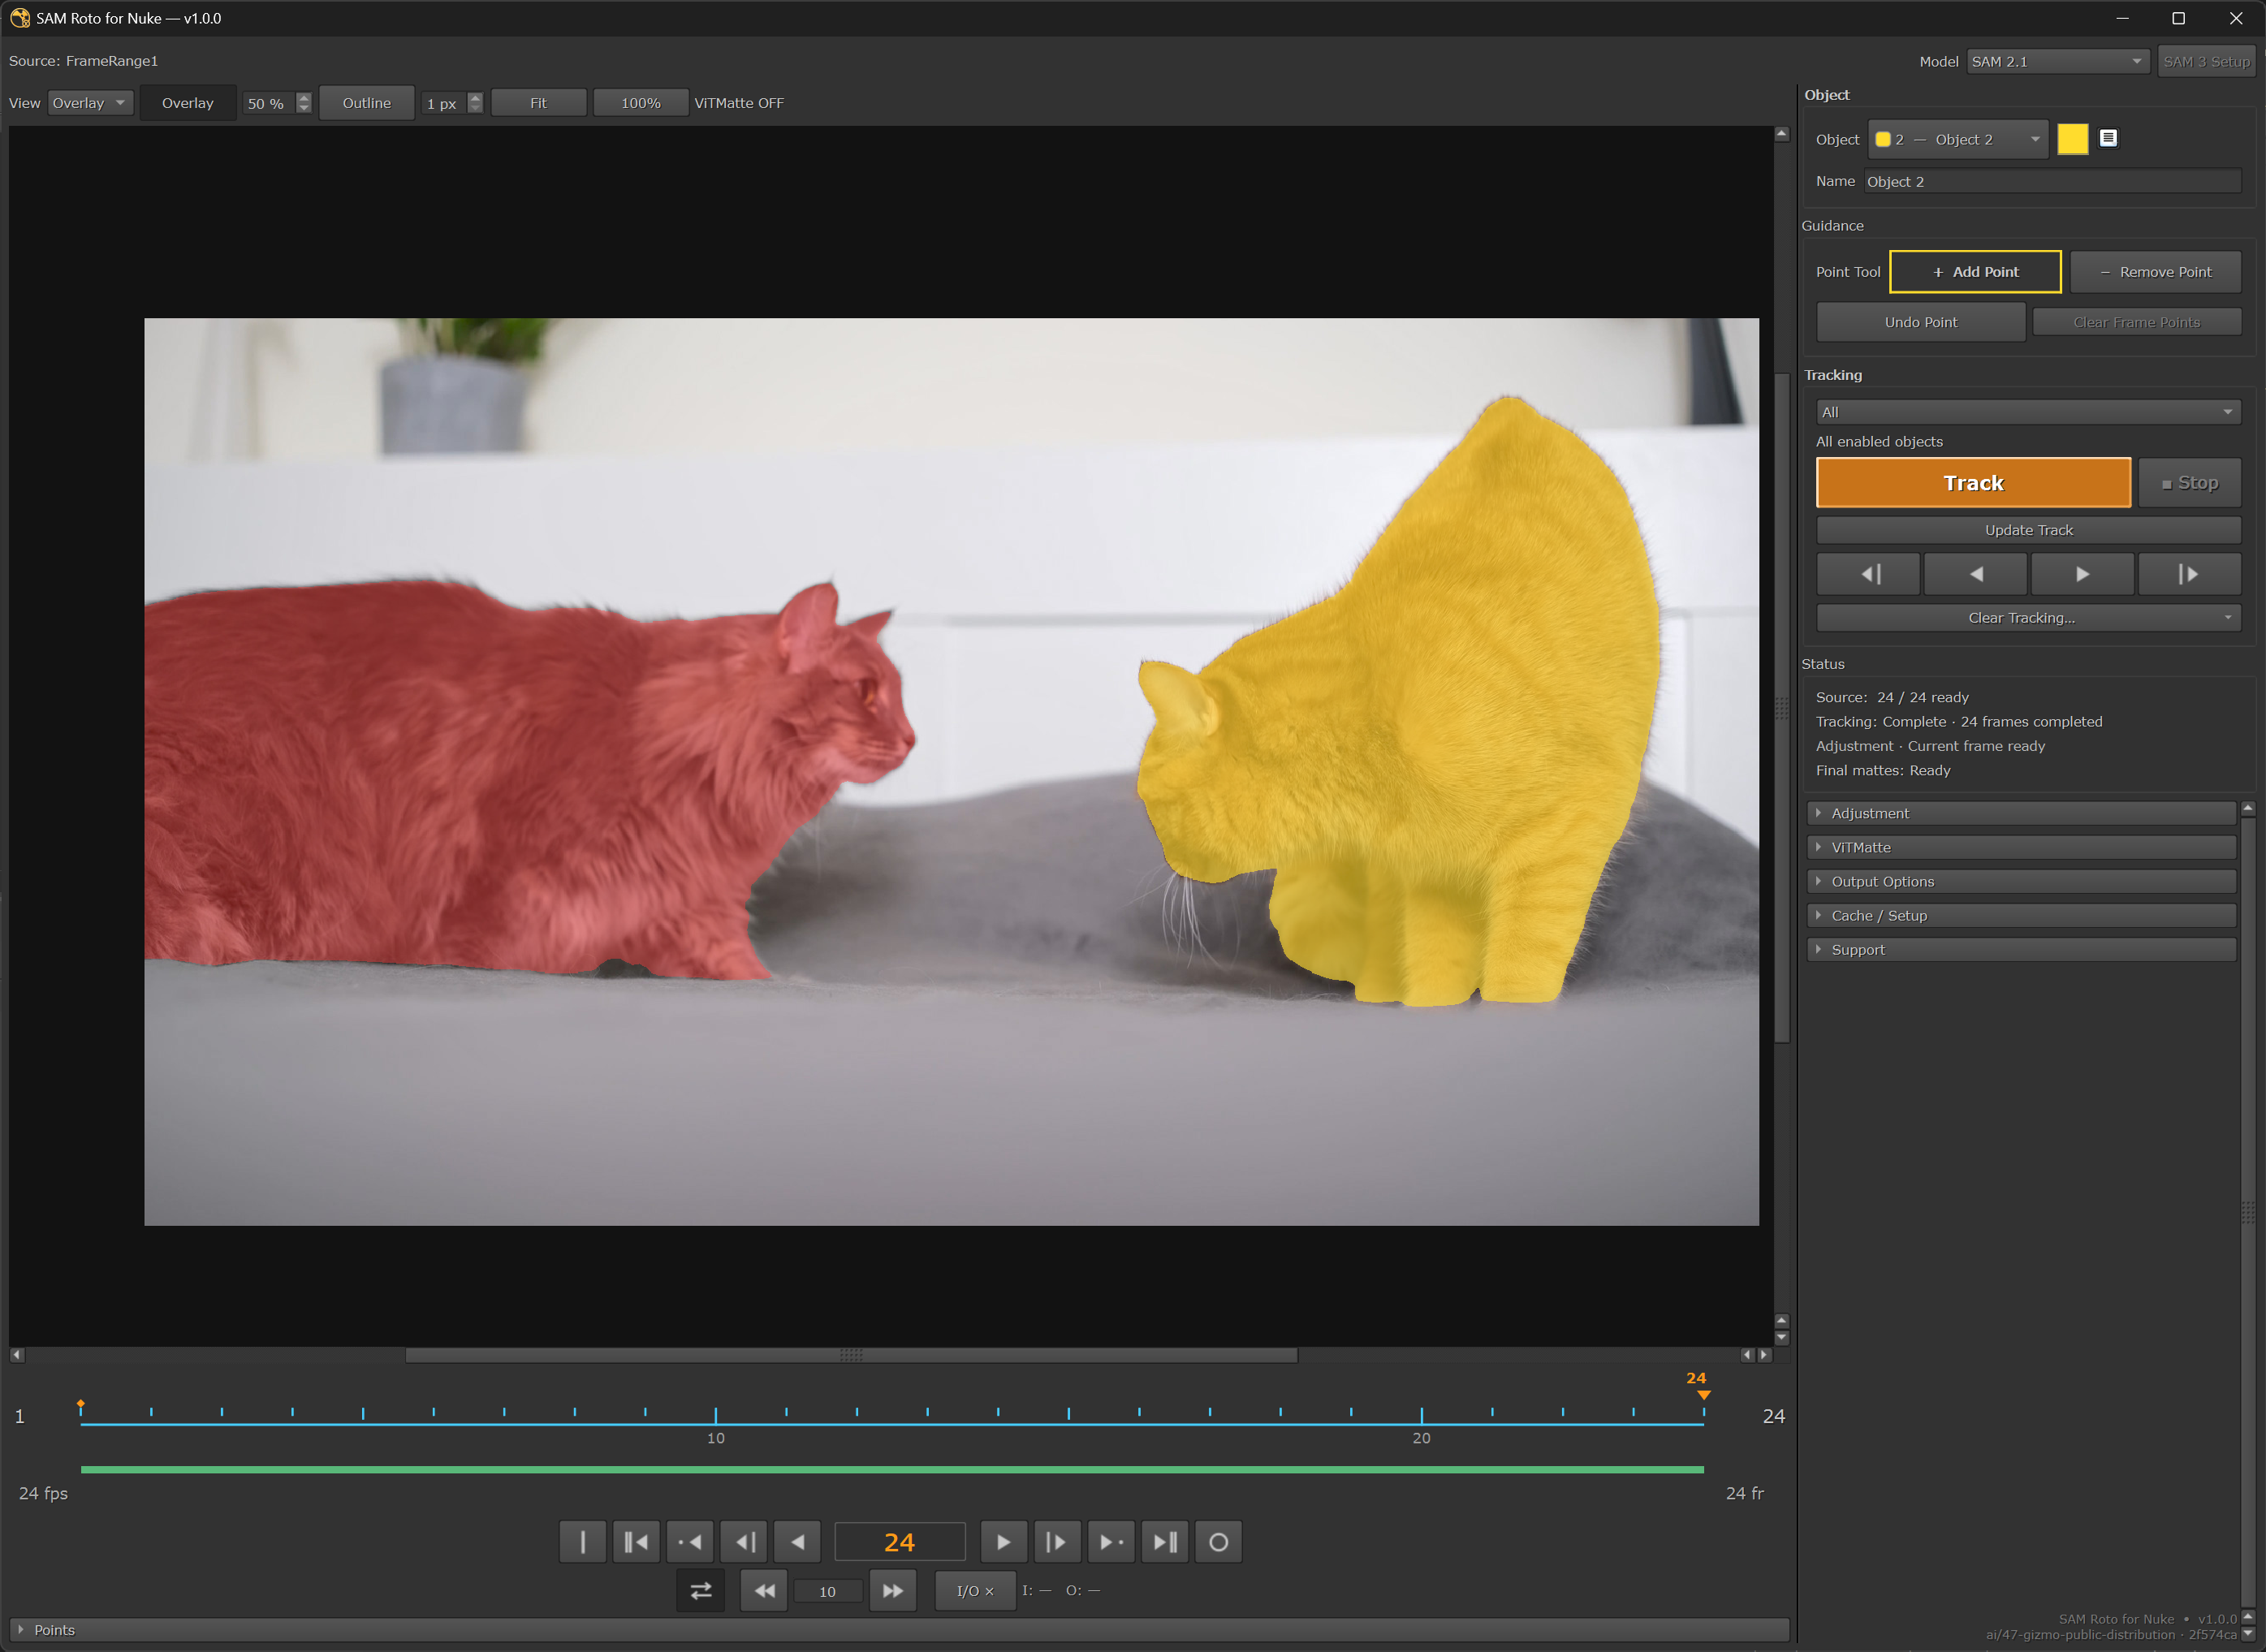Click the circle record icon button
The width and height of the screenshot is (2266, 1652).
coord(1218,1542)
